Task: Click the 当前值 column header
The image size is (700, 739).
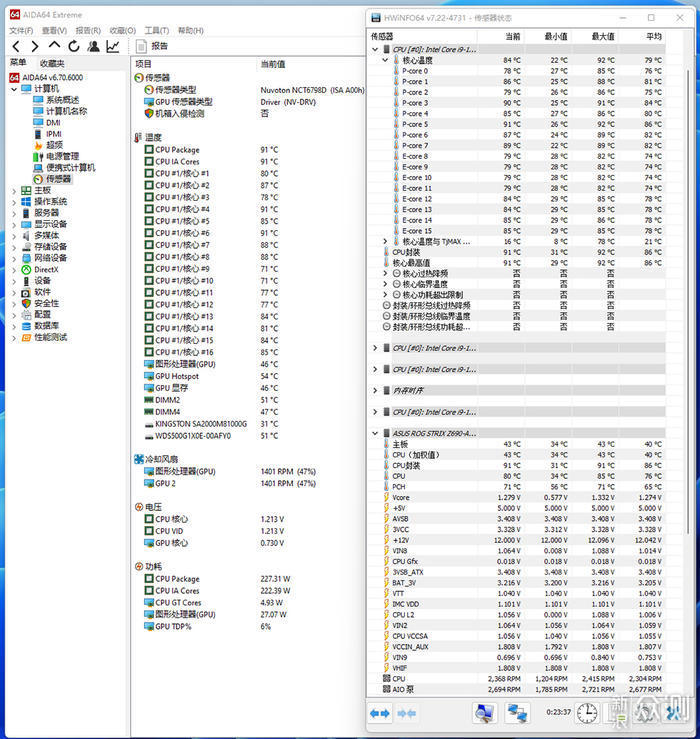Action: pos(272,64)
